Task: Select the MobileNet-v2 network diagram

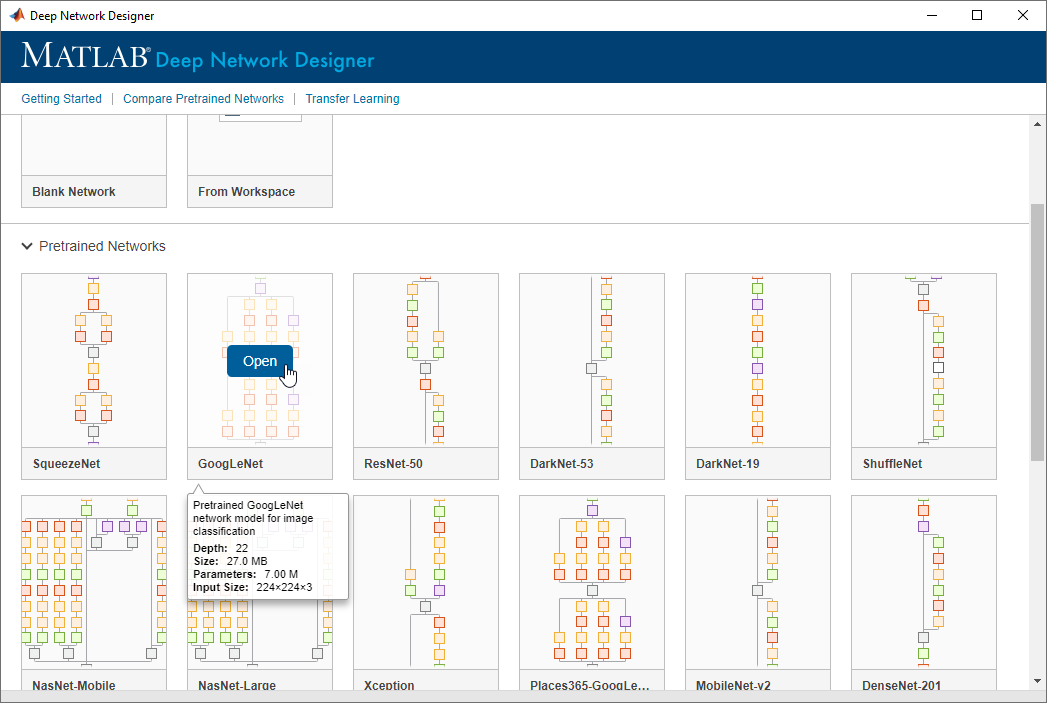Action: [758, 582]
